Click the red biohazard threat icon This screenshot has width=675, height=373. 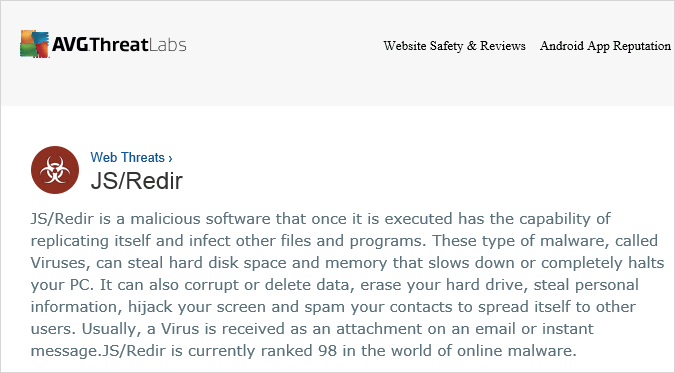tap(55, 170)
